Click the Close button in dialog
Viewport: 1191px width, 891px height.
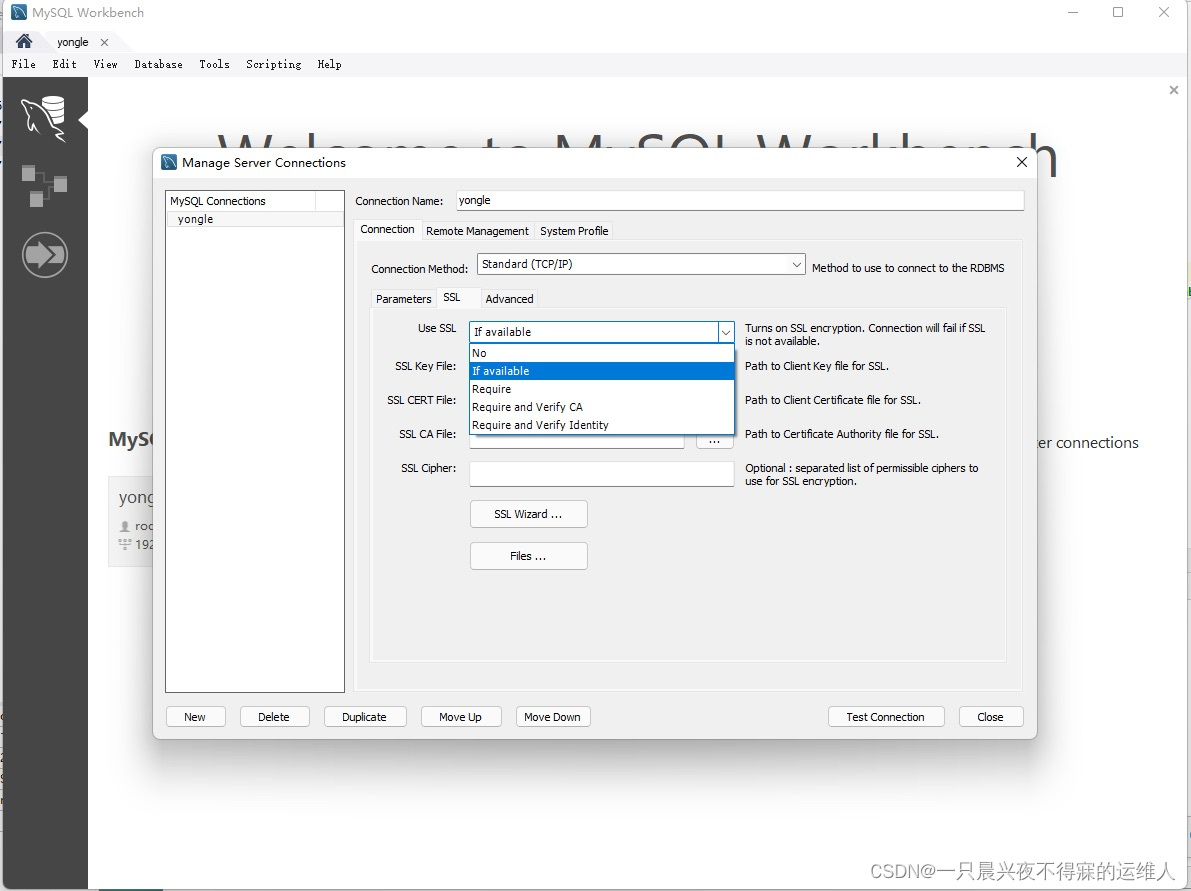coord(990,717)
